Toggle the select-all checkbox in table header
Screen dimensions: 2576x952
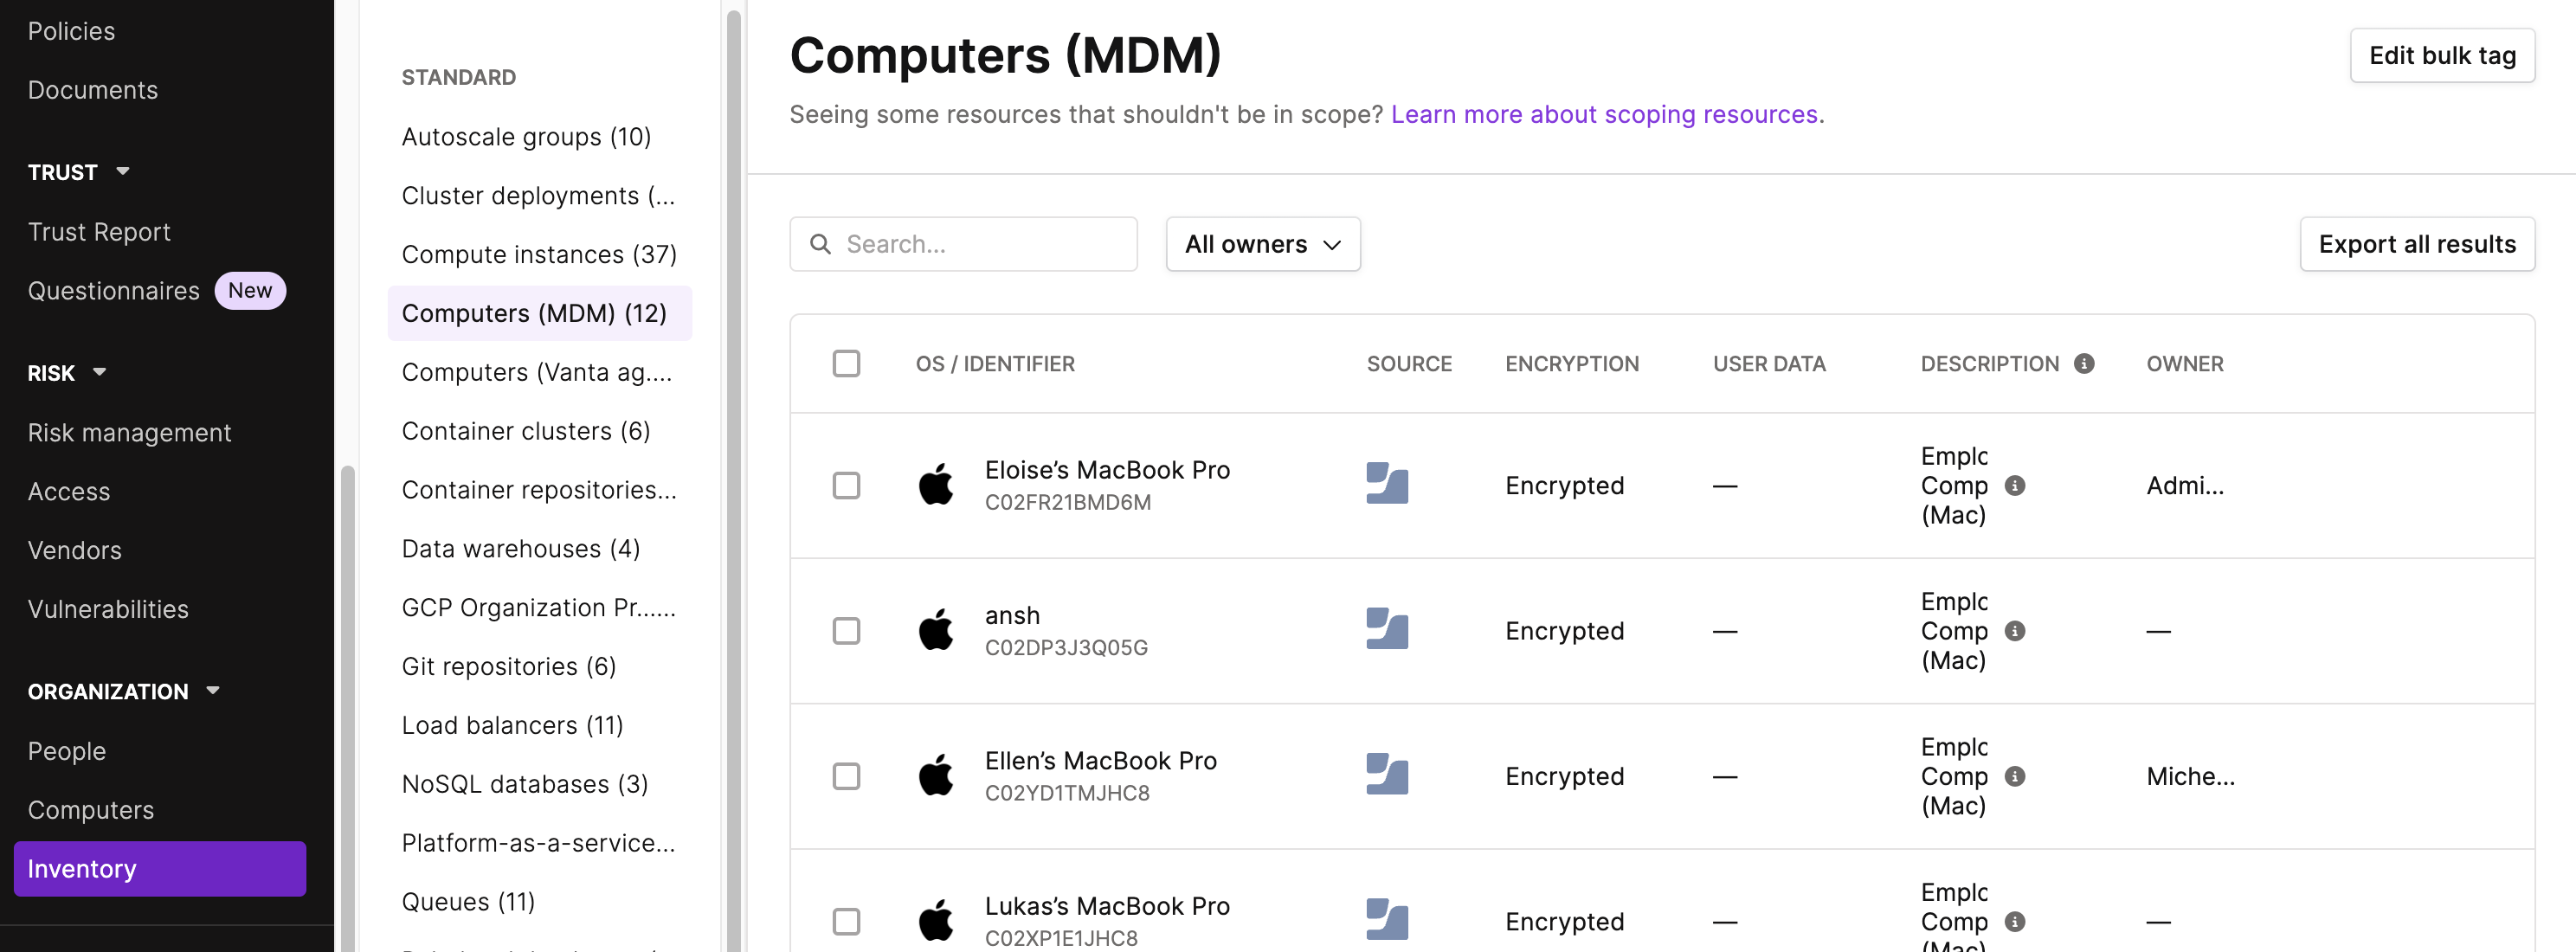tap(846, 363)
